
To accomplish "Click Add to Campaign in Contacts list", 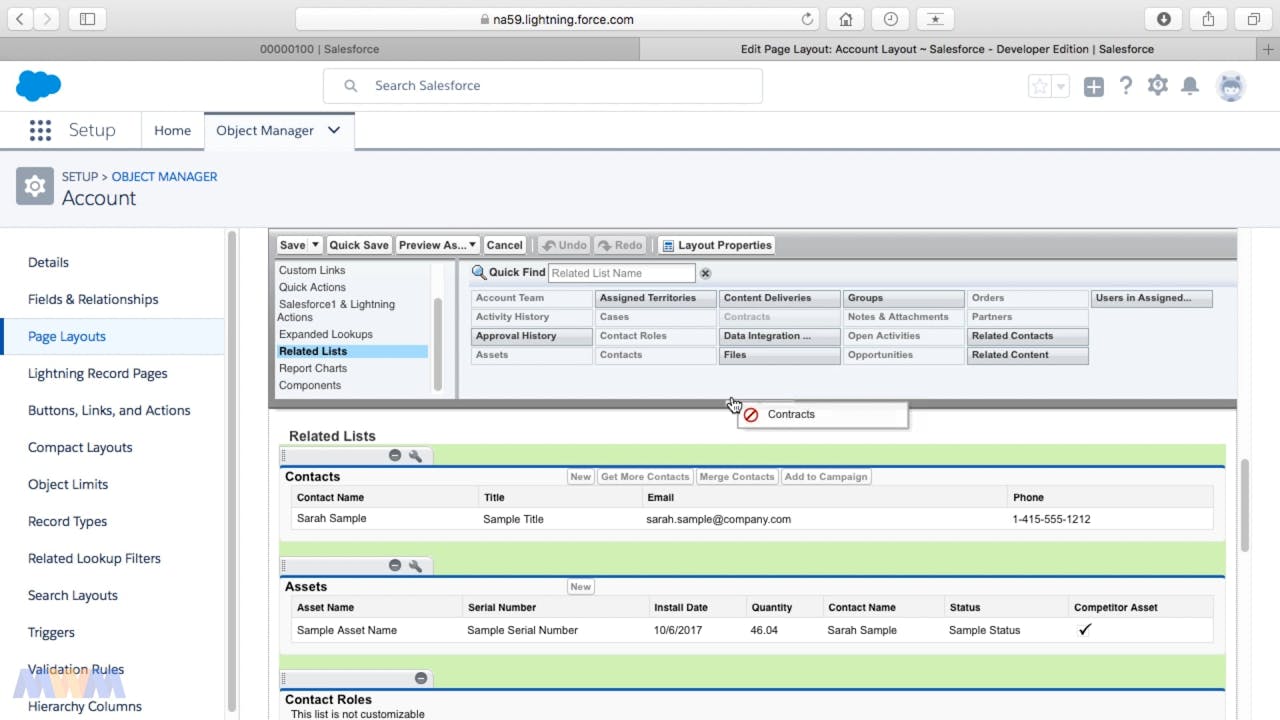I will (826, 477).
